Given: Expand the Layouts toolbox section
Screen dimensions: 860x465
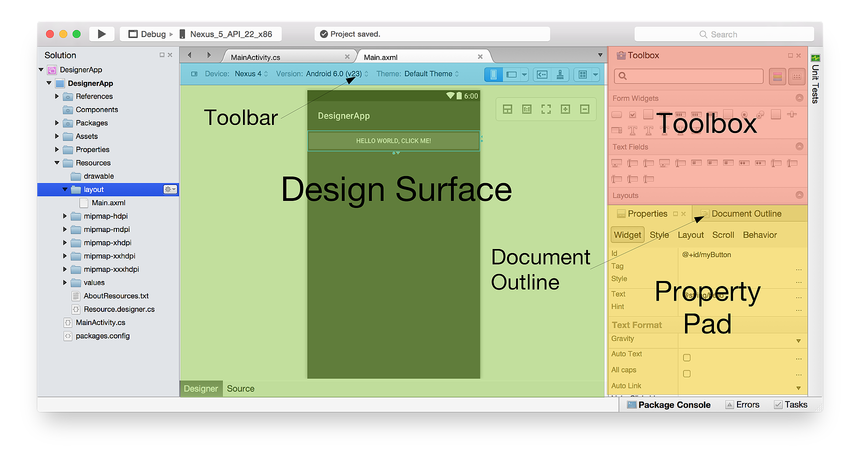Looking at the screenshot, I should click(x=799, y=195).
